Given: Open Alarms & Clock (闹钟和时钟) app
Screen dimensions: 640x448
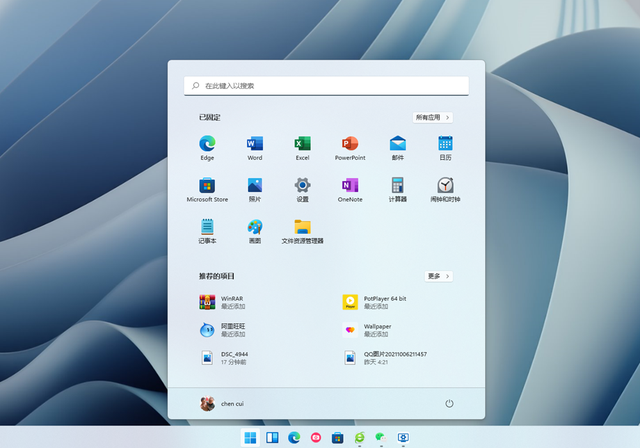Looking at the screenshot, I should click(x=445, y=189).
